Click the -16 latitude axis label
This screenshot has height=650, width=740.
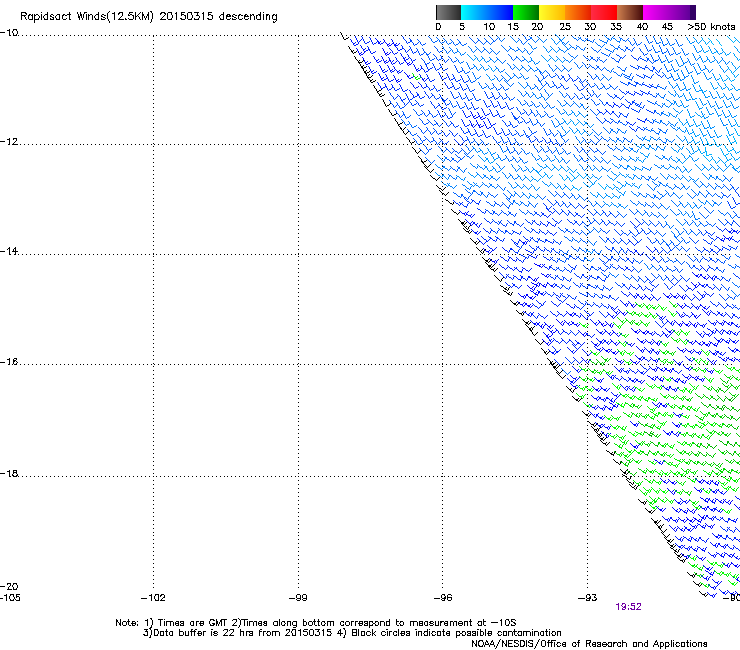click(x=9, y=362)
